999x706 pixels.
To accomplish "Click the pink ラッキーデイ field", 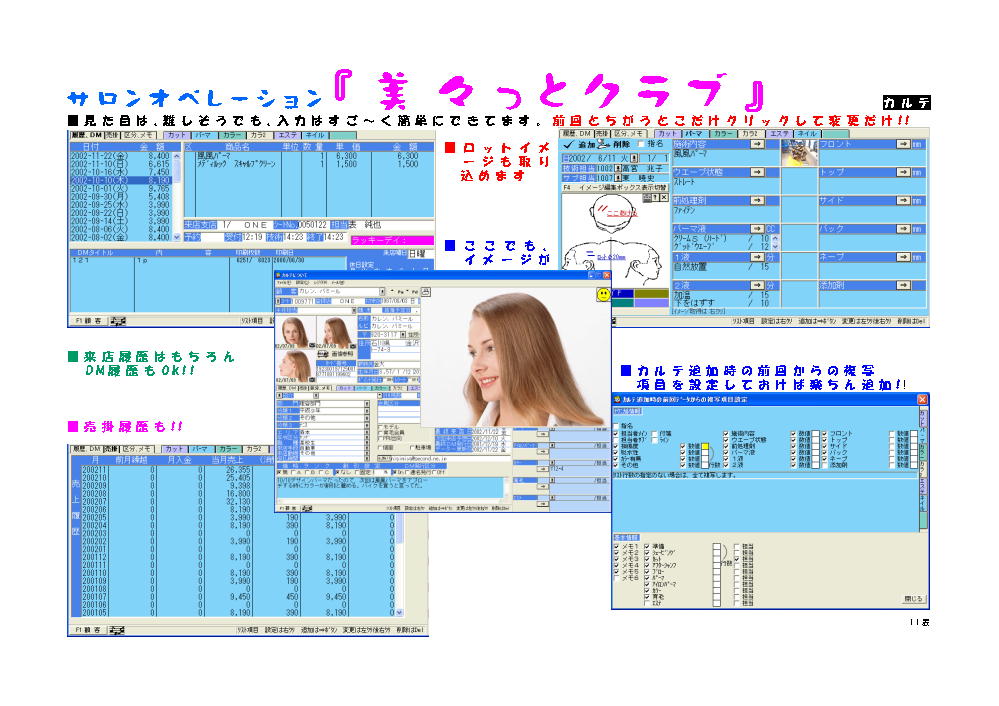I will (x=392, y=240).
